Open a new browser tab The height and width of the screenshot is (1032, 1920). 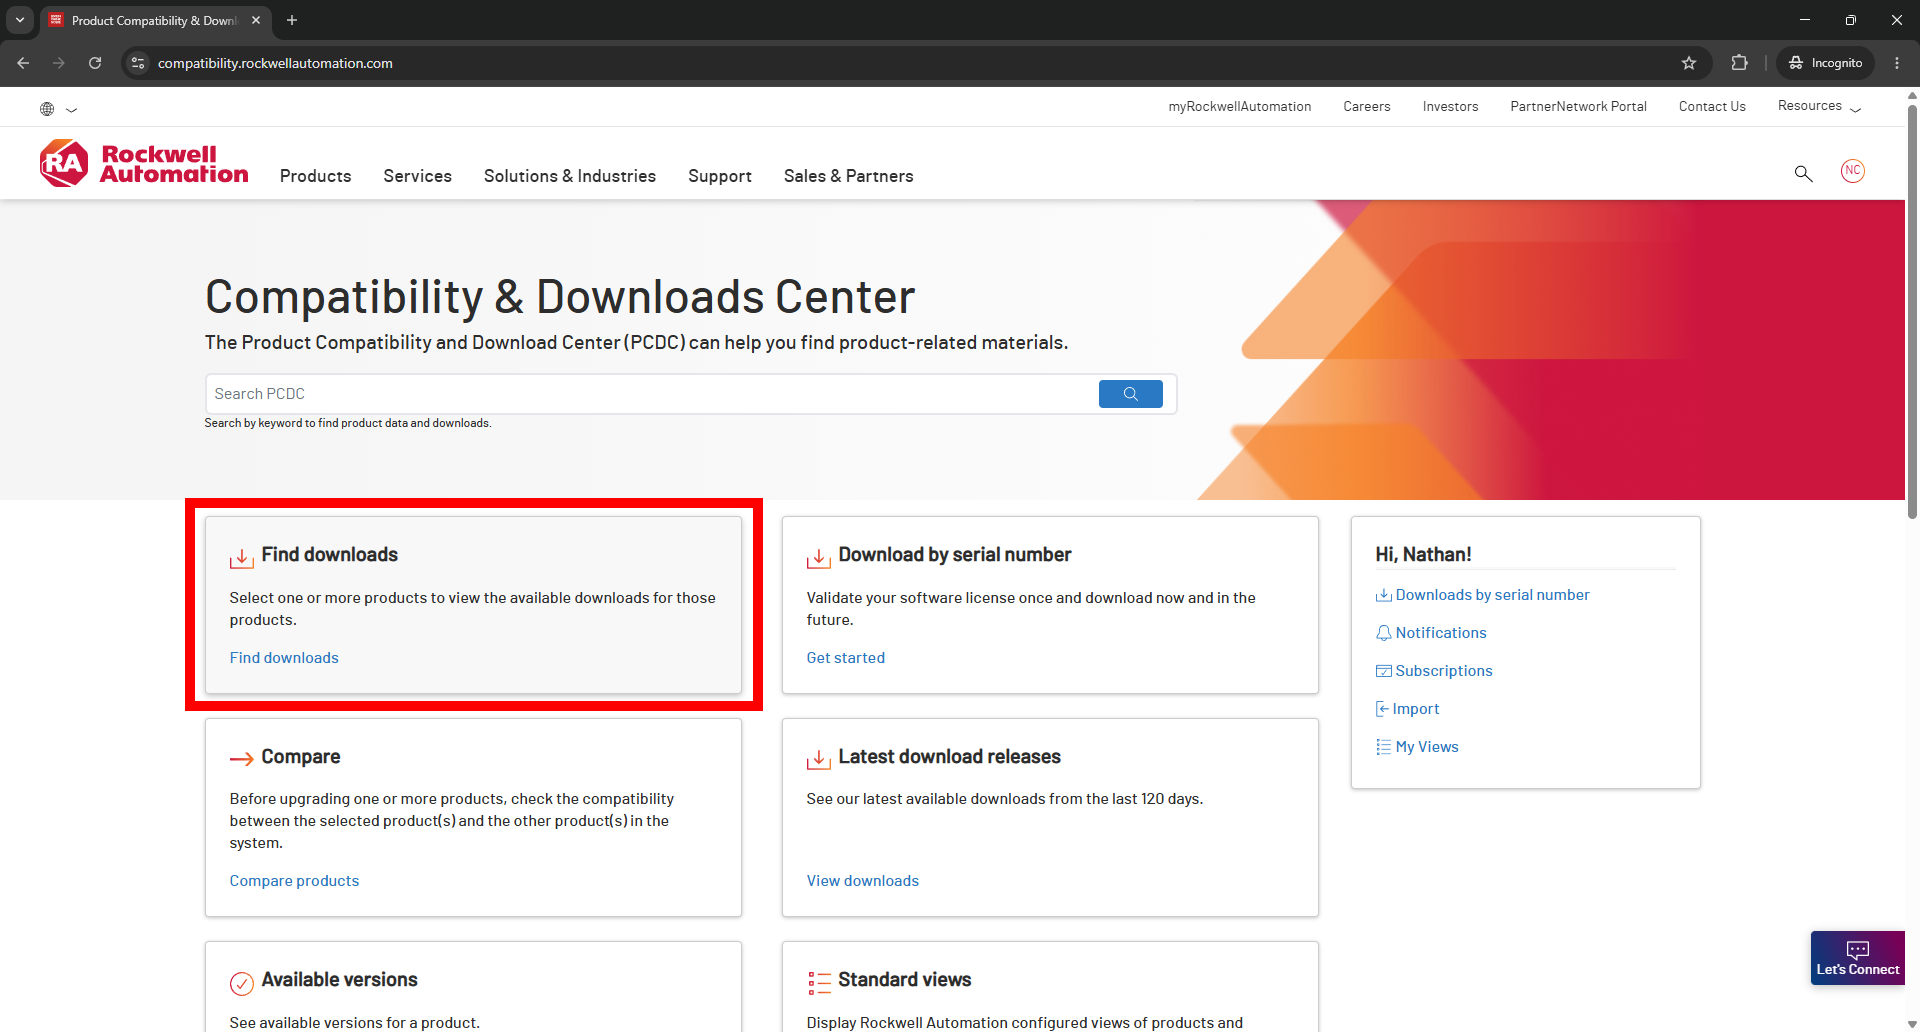[x=292, y=20]
